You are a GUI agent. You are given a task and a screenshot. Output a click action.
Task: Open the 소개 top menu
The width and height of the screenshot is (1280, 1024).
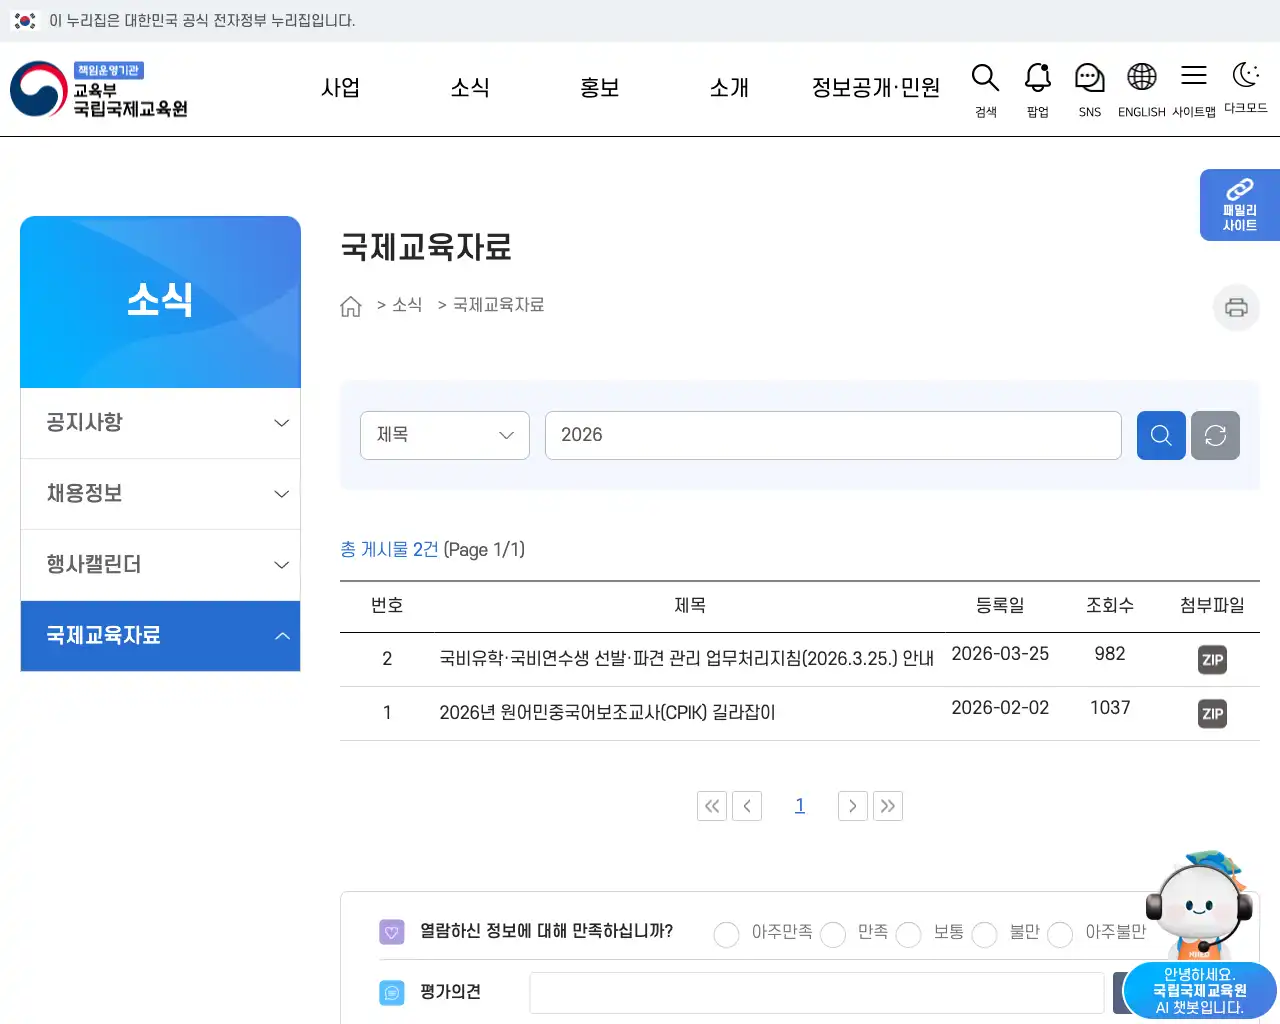tap(730, 88)
